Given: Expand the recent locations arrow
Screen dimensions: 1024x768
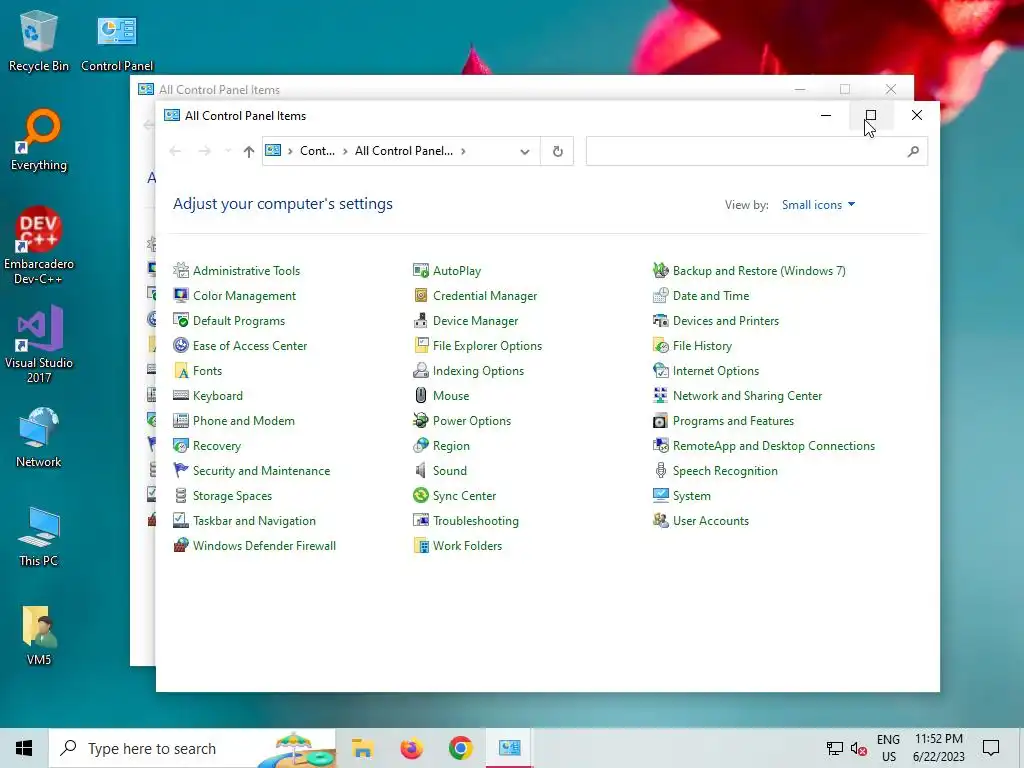Looking at the screenshot, I should coord(228,152).
